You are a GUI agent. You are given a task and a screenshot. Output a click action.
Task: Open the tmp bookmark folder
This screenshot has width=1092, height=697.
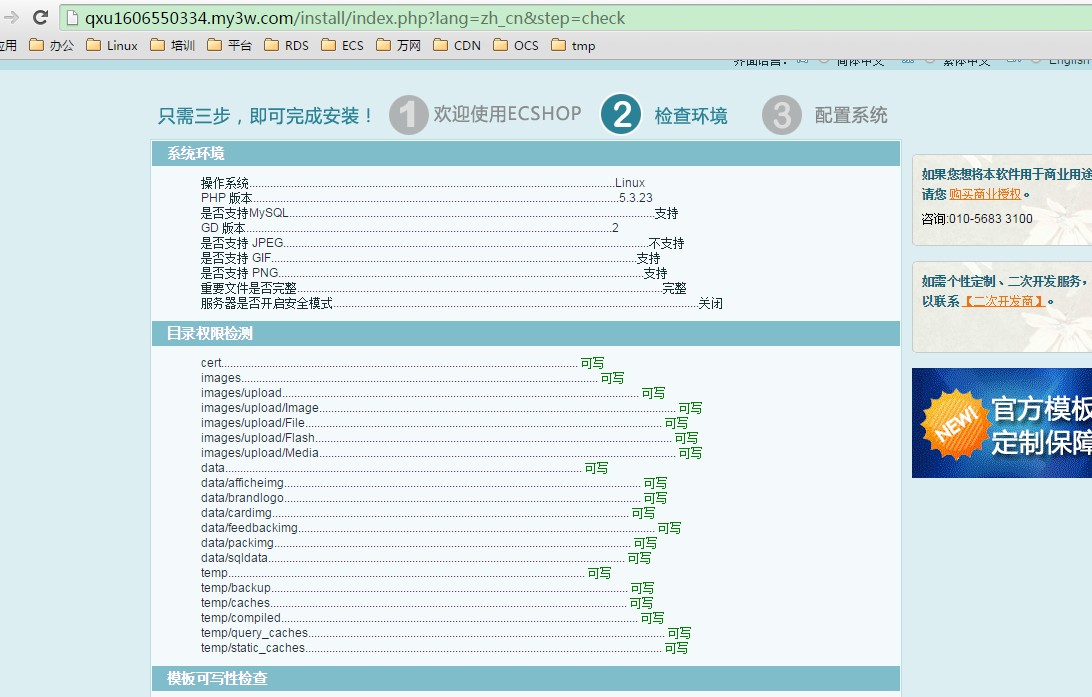(573, 45)
